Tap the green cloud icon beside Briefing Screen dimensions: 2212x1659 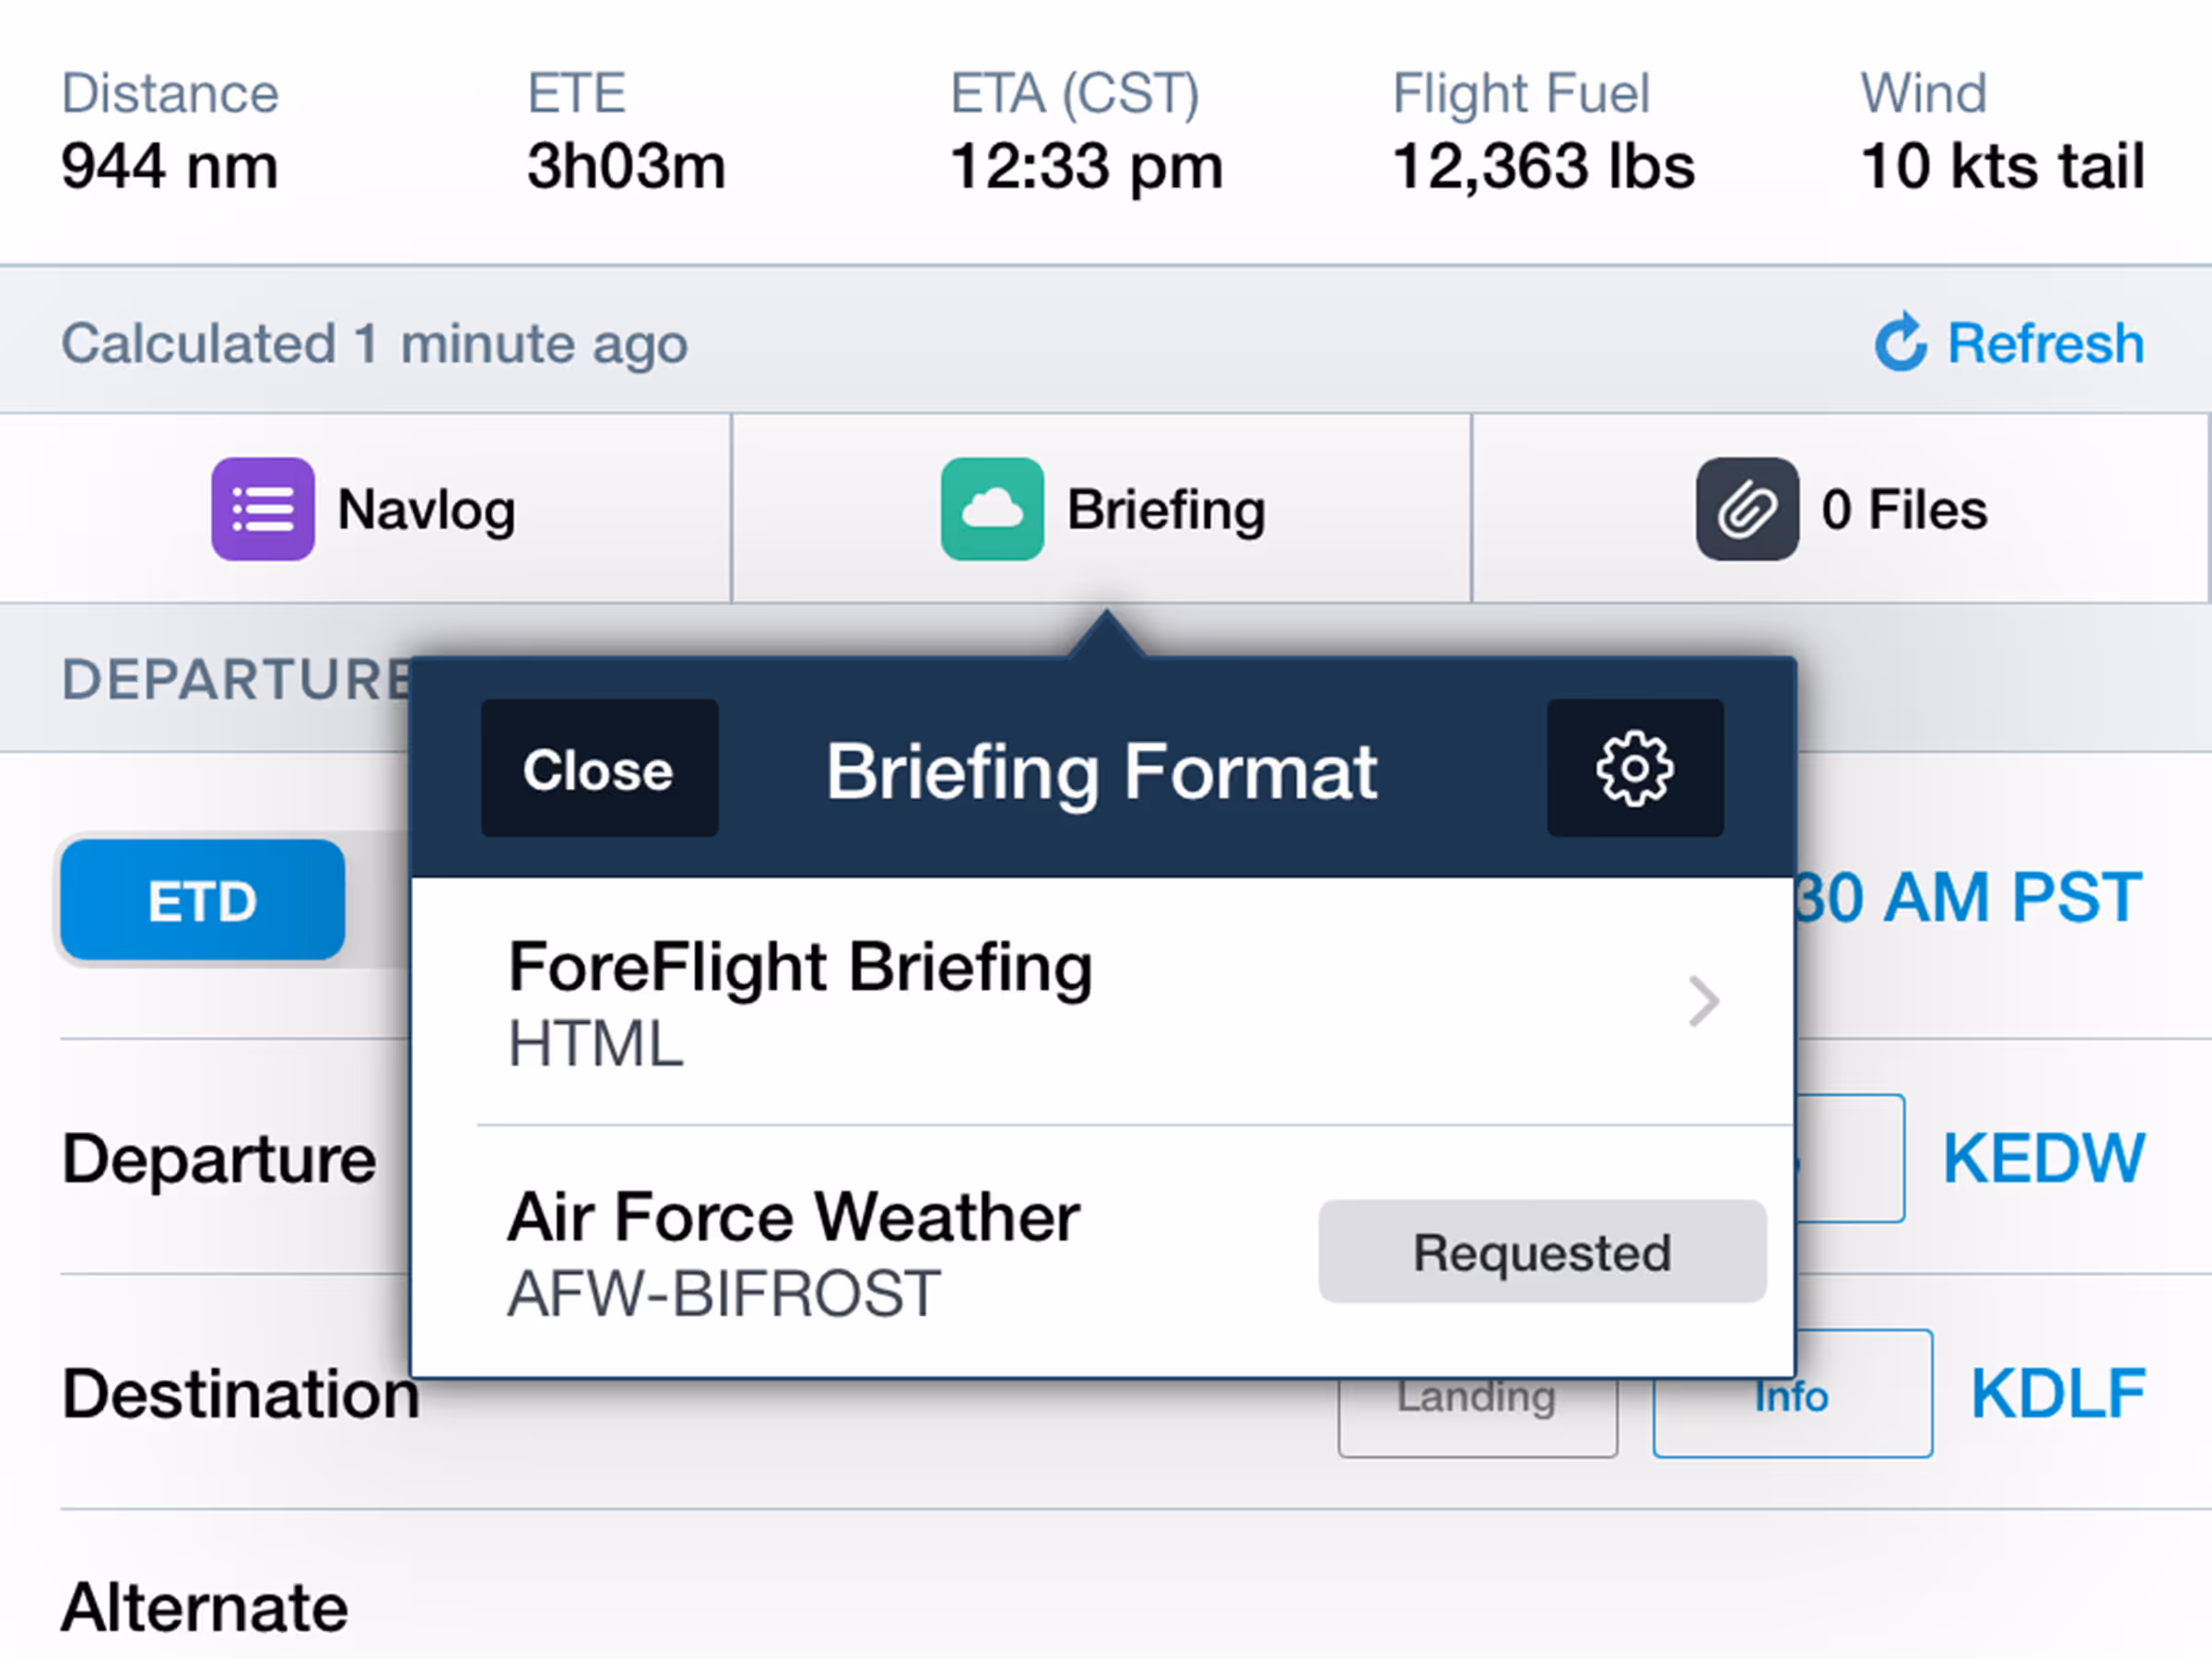[991, 508]
